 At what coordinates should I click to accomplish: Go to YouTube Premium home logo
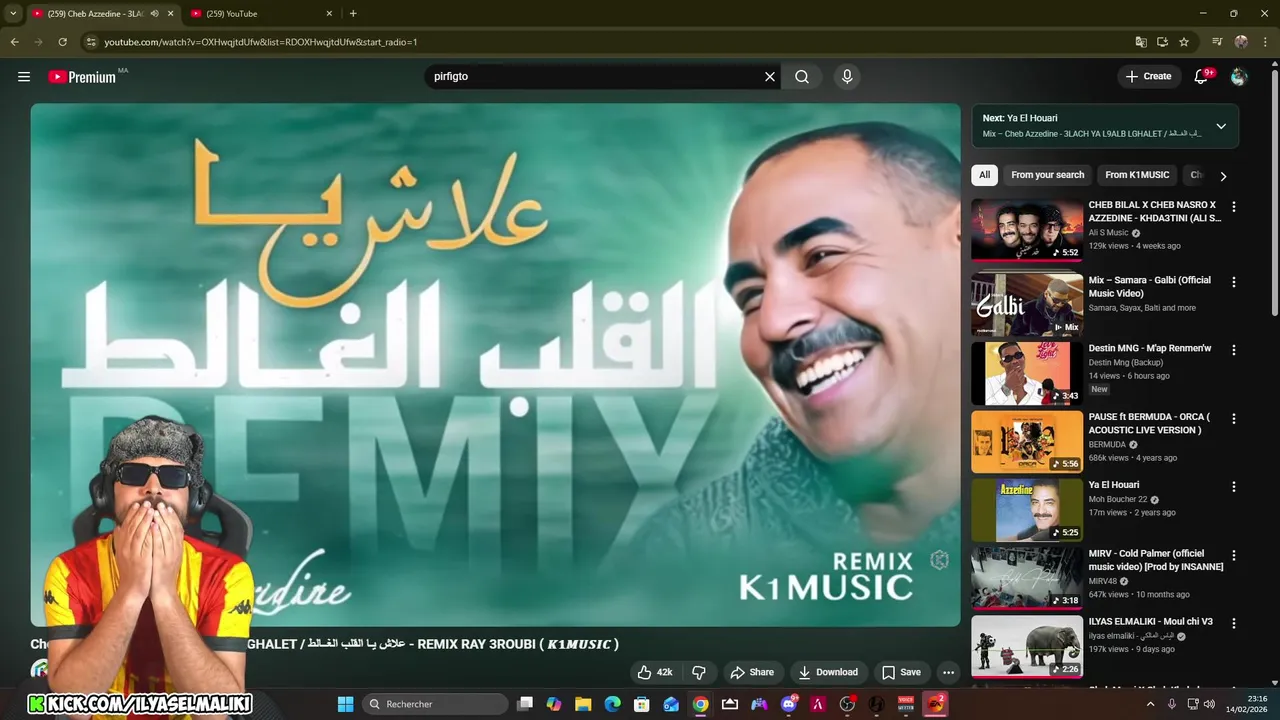coord(82,77)
